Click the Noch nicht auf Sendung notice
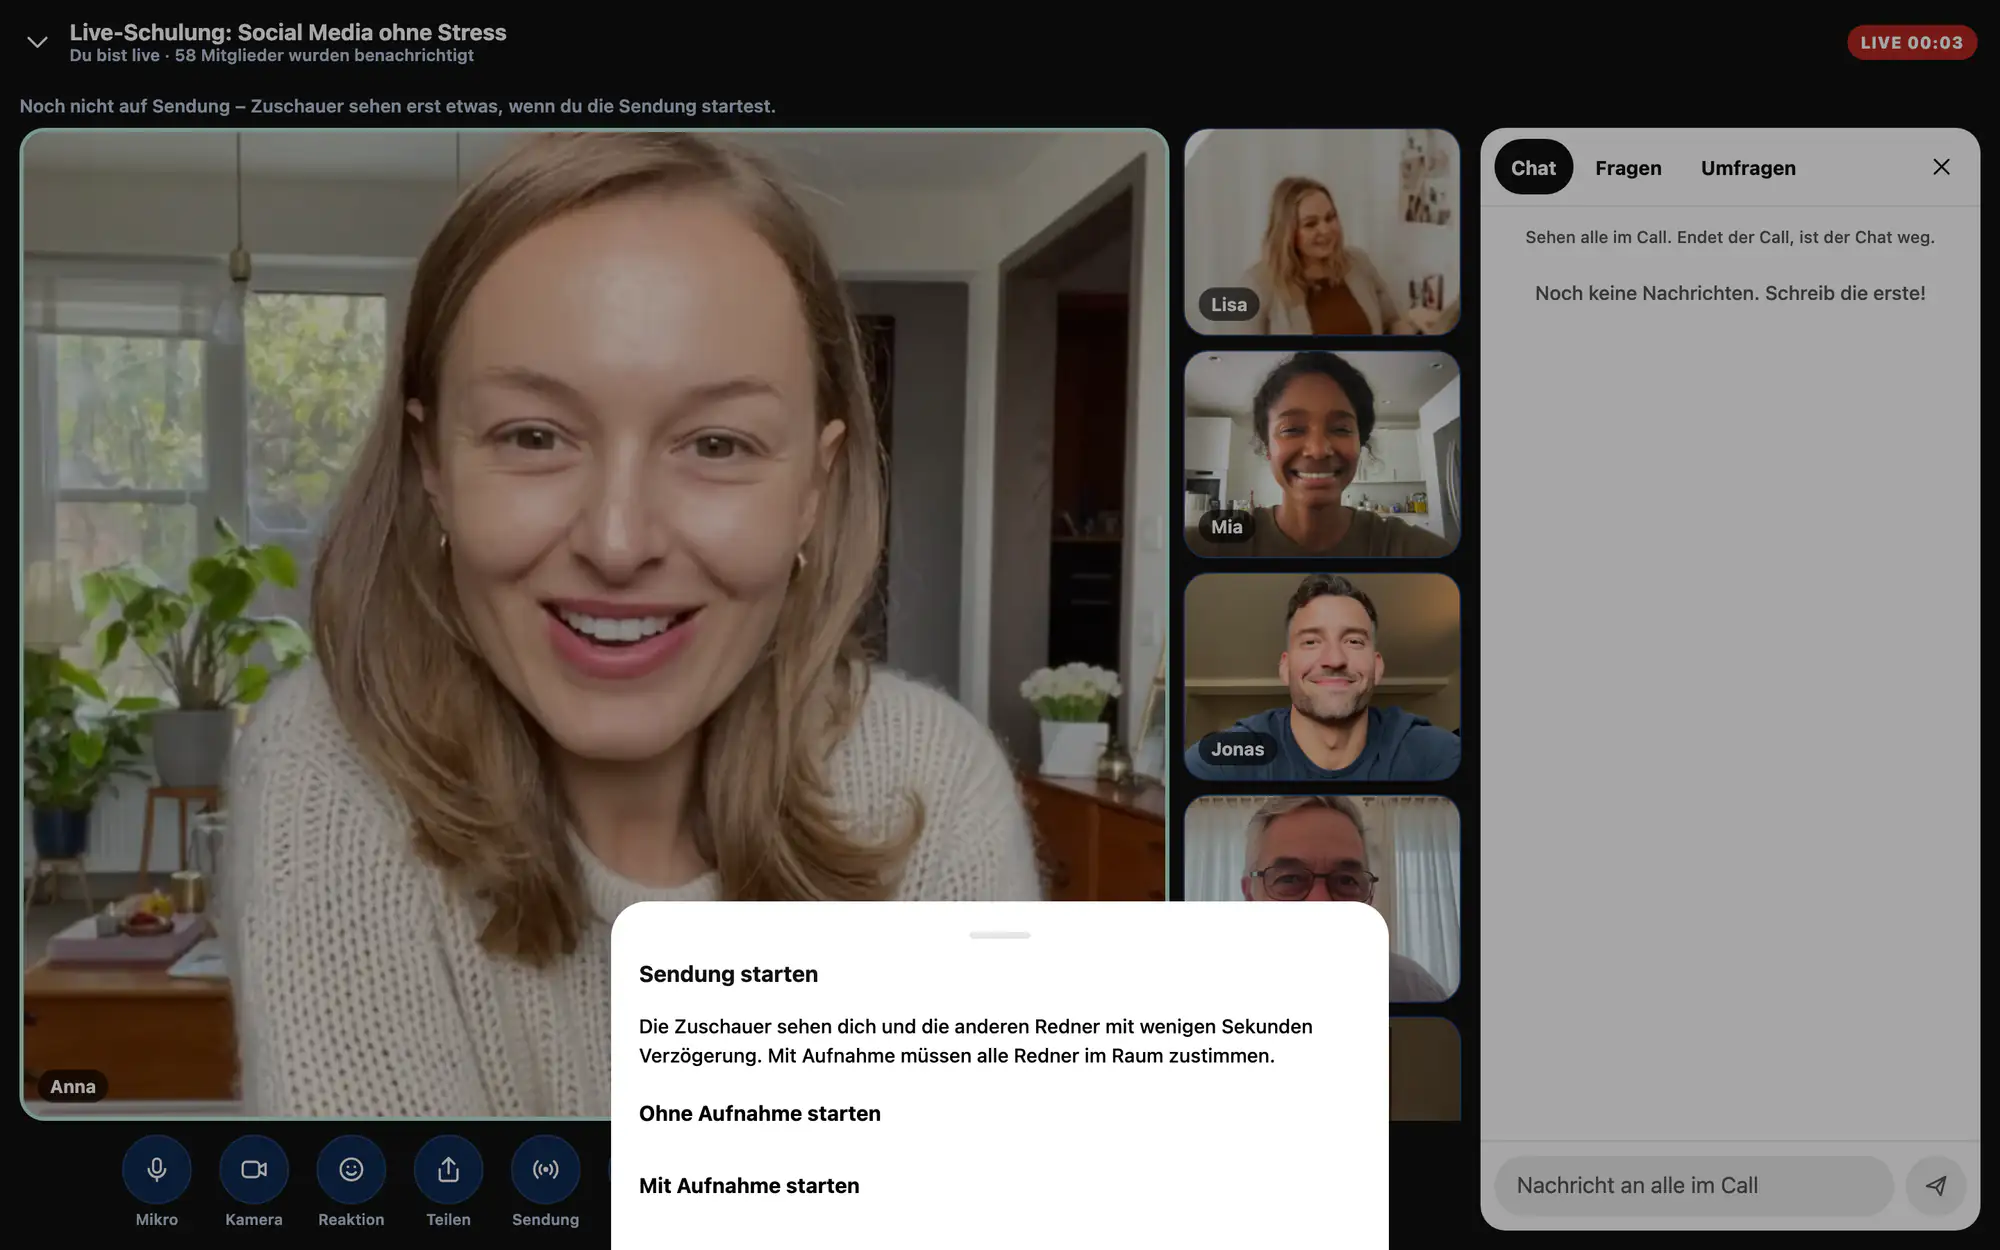The width and height of the screenshot is (2000, 1250). click(x=397, y=106)
